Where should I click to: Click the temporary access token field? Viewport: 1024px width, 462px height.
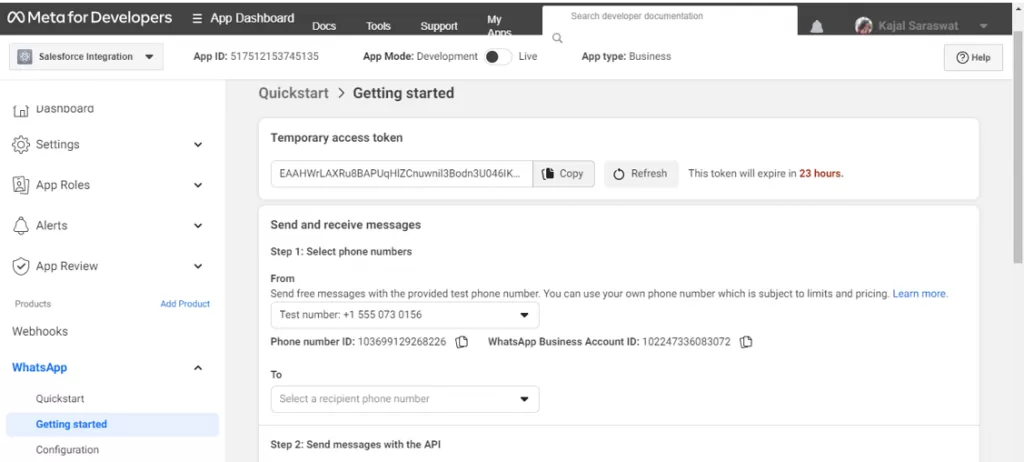[x=402, y=174]
